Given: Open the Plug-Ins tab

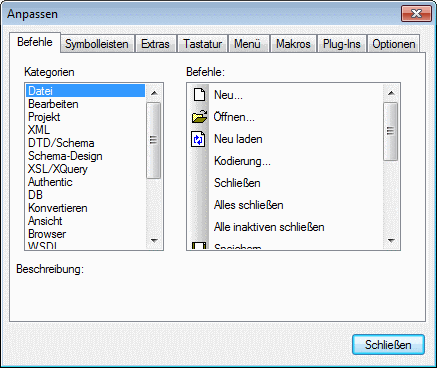Looking at the screenshot, I should [x=342, y=44].
